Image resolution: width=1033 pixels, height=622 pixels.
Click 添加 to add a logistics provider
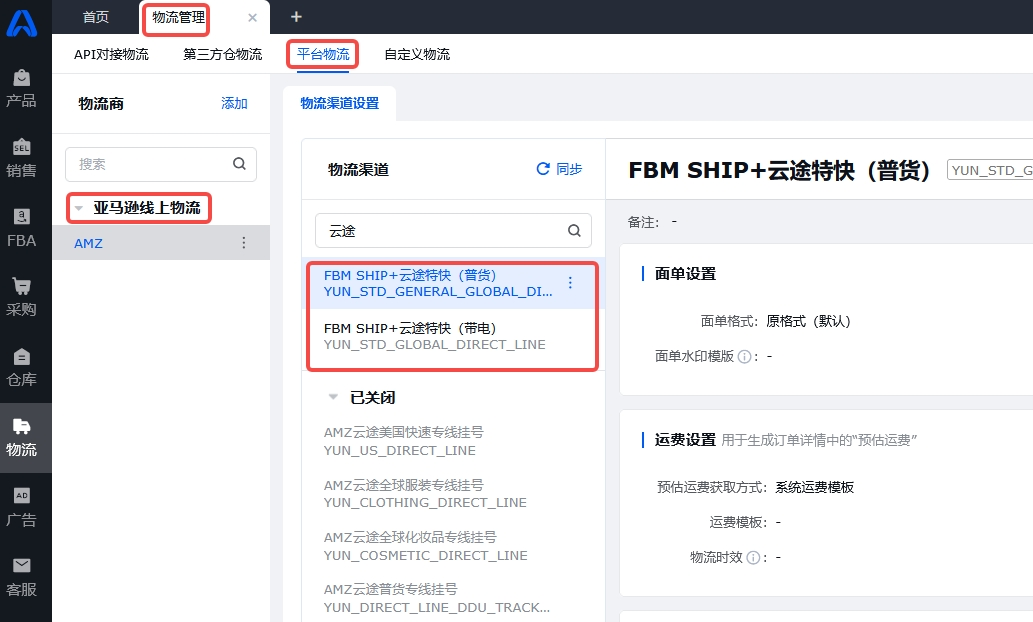pyautogui.click(x=234, y=103)
